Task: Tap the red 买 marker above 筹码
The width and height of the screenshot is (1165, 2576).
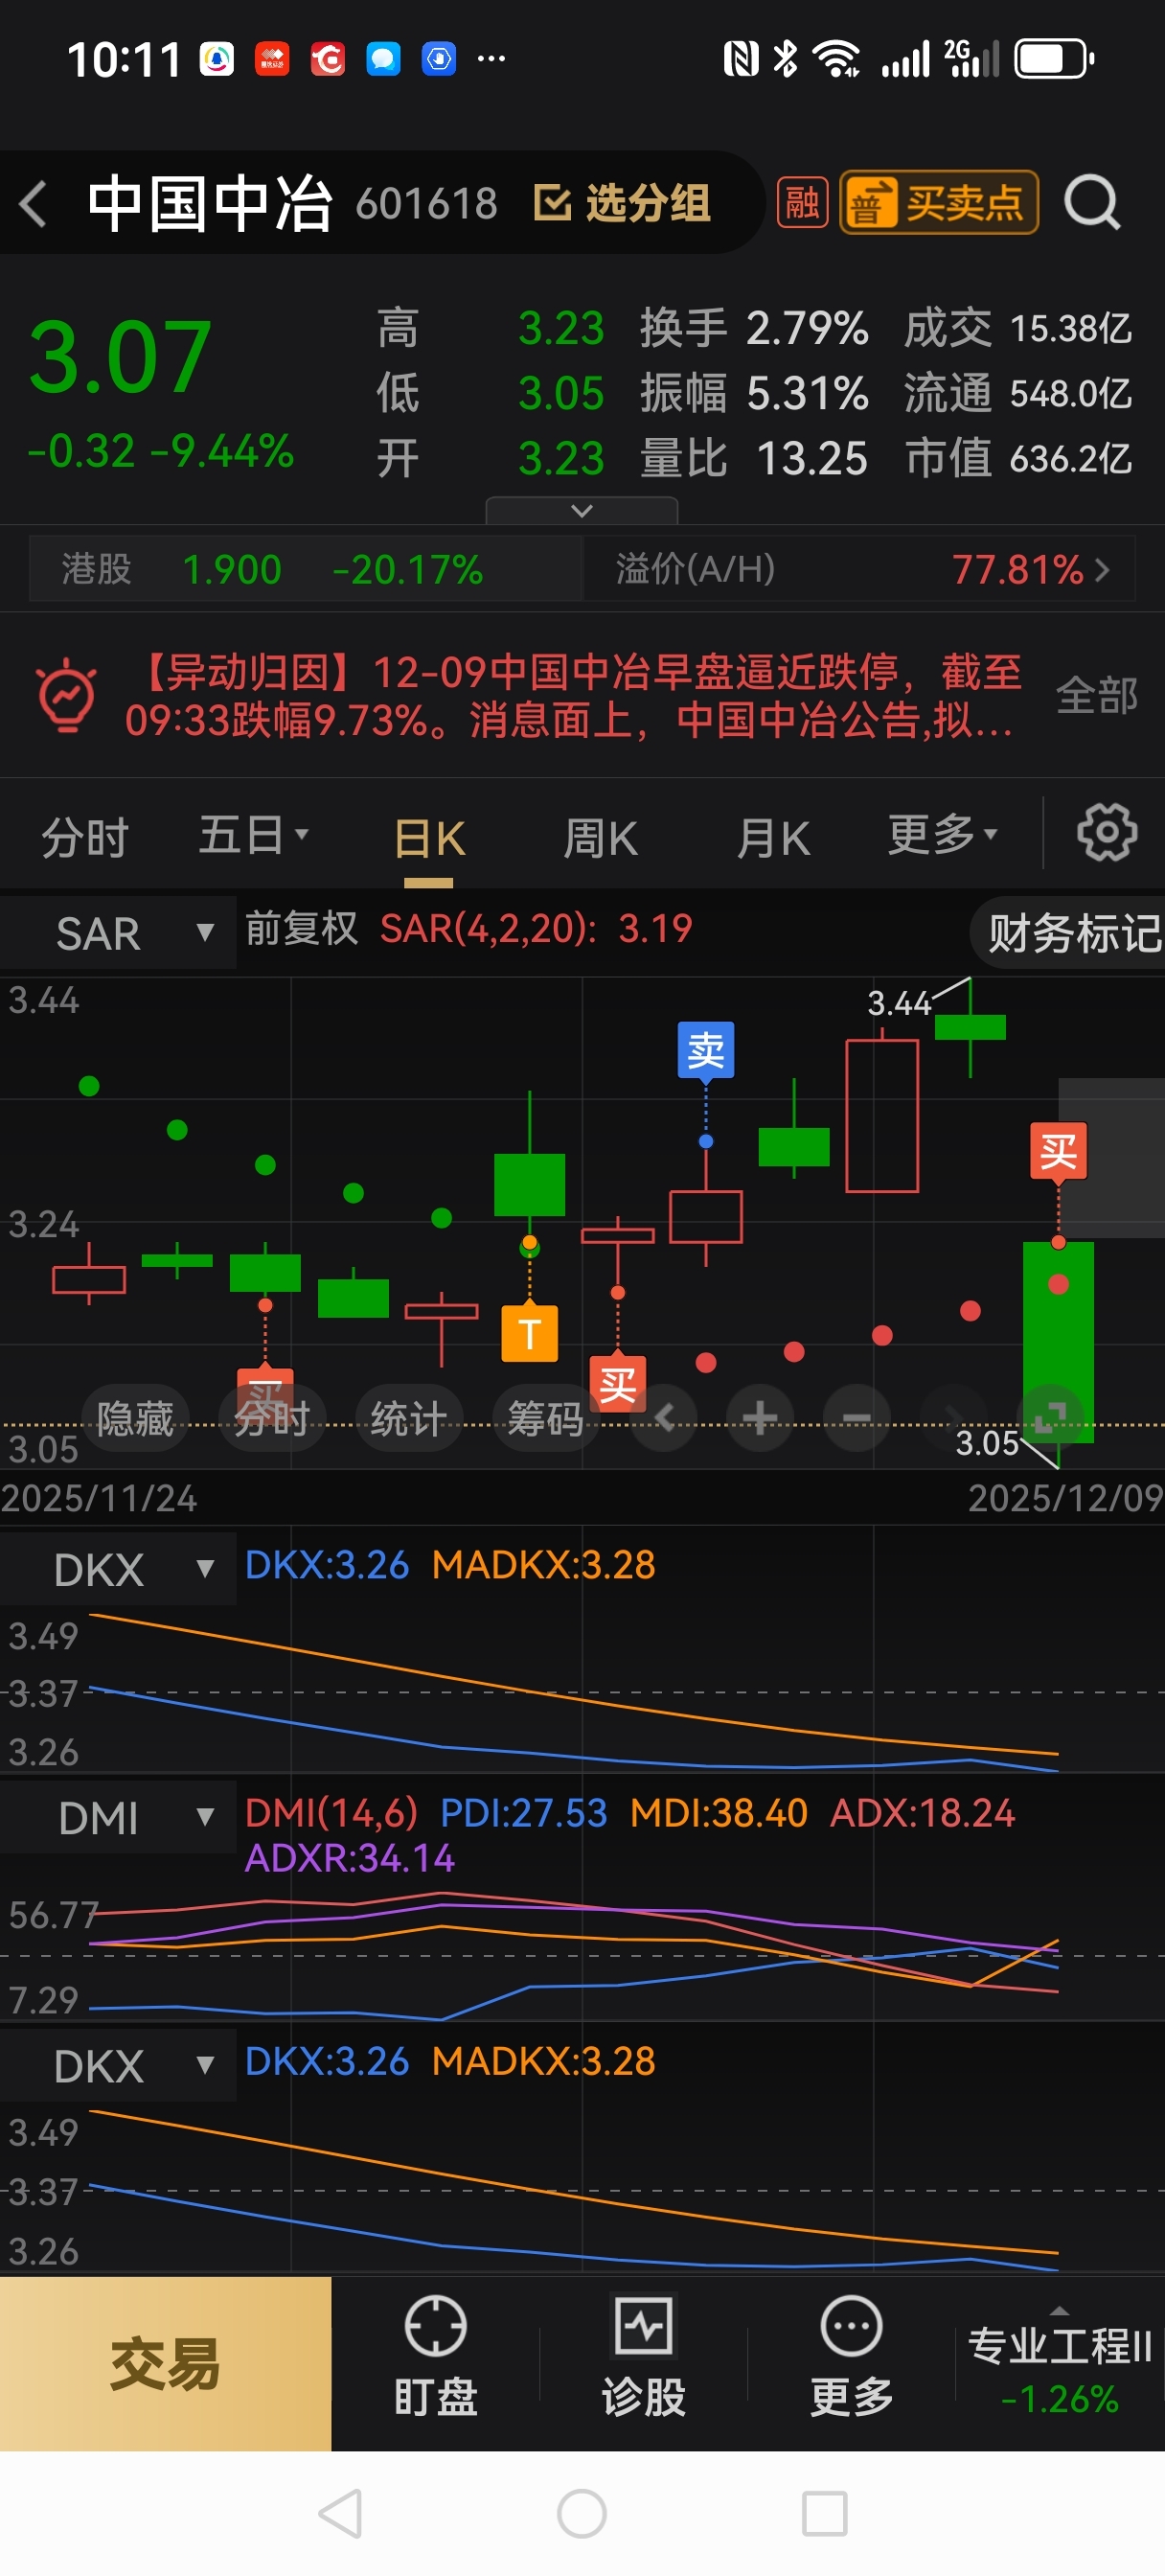Action: pos(617,1385)
